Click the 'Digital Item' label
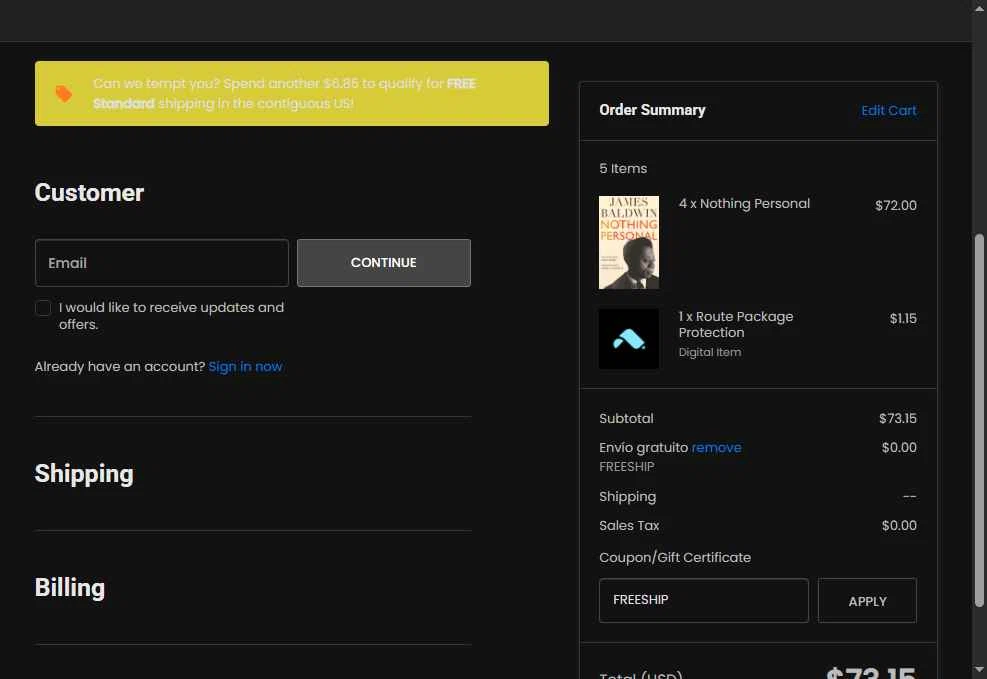Image resolution: width=987 pixels, height=679 pixels. coord(710,352)
